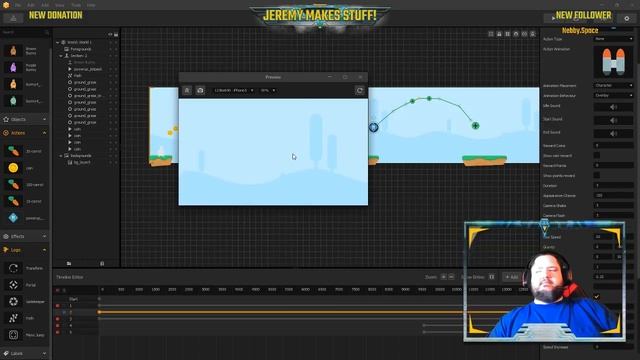This screenshot has height=360, width=640.
Task: Select the Path logic icon
Action: (x=13, y=318)
